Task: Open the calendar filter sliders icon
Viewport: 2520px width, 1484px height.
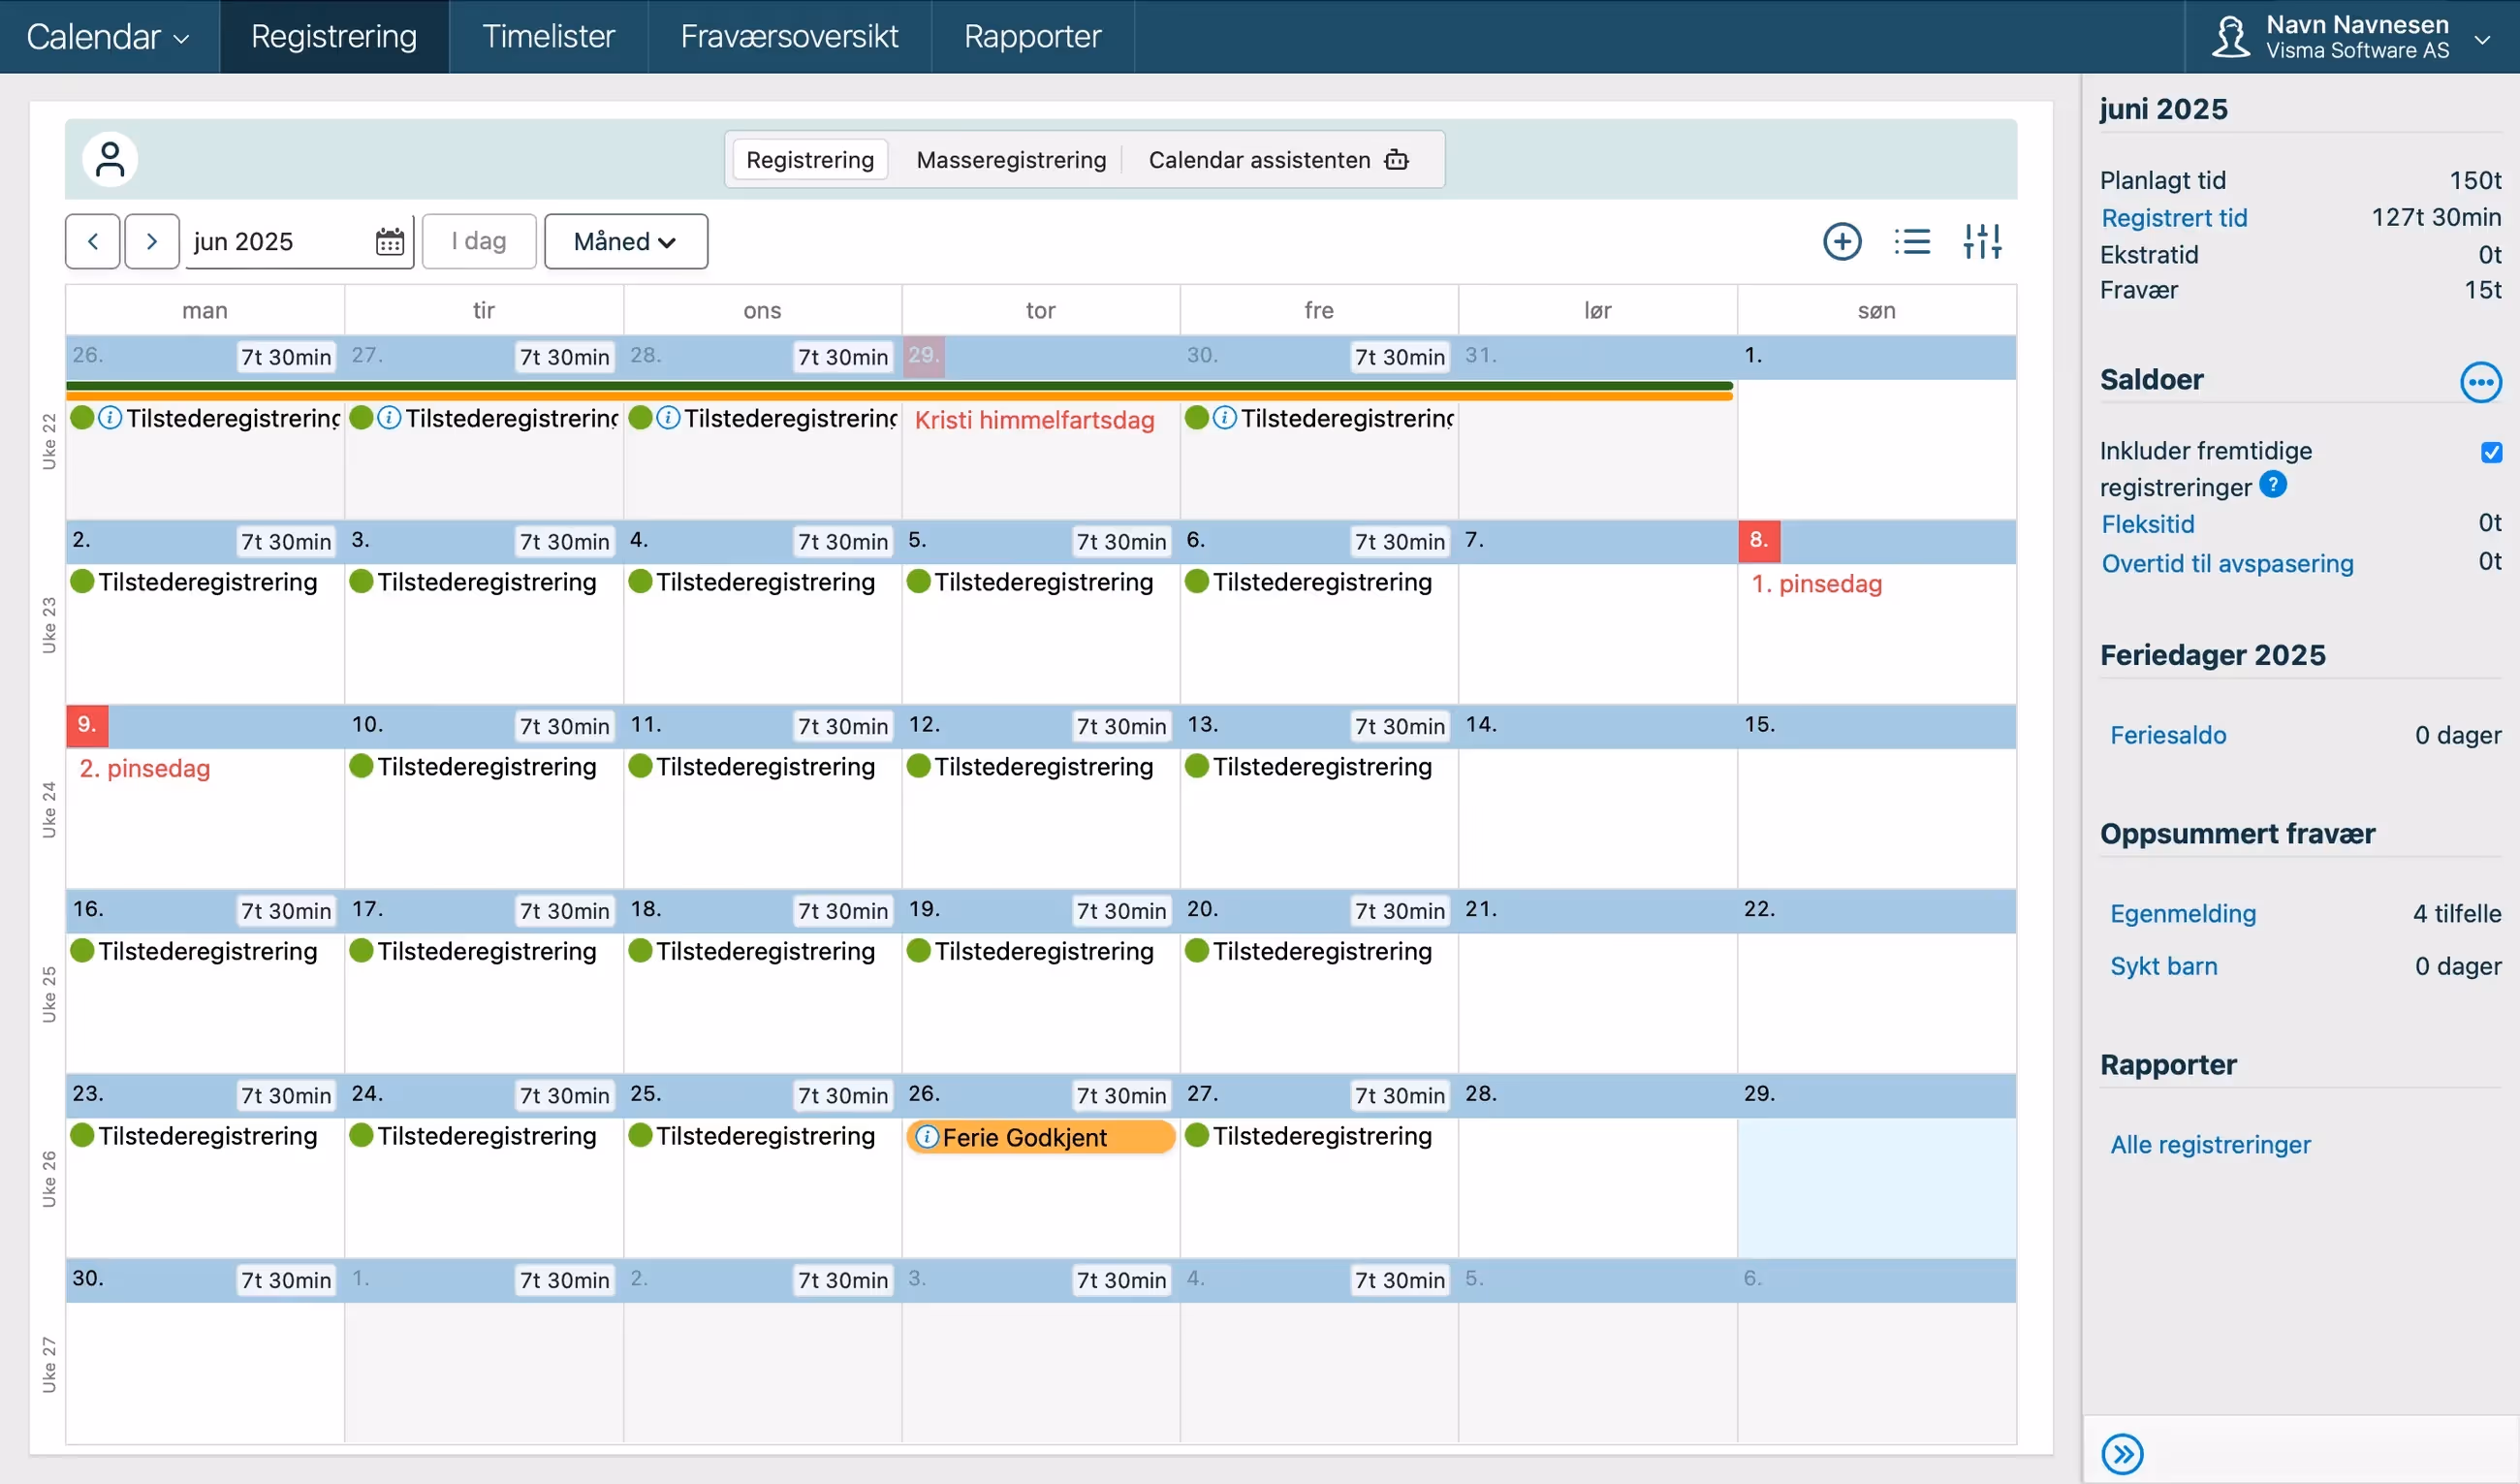Action: pyautogui.click(x=1981, y=241)
